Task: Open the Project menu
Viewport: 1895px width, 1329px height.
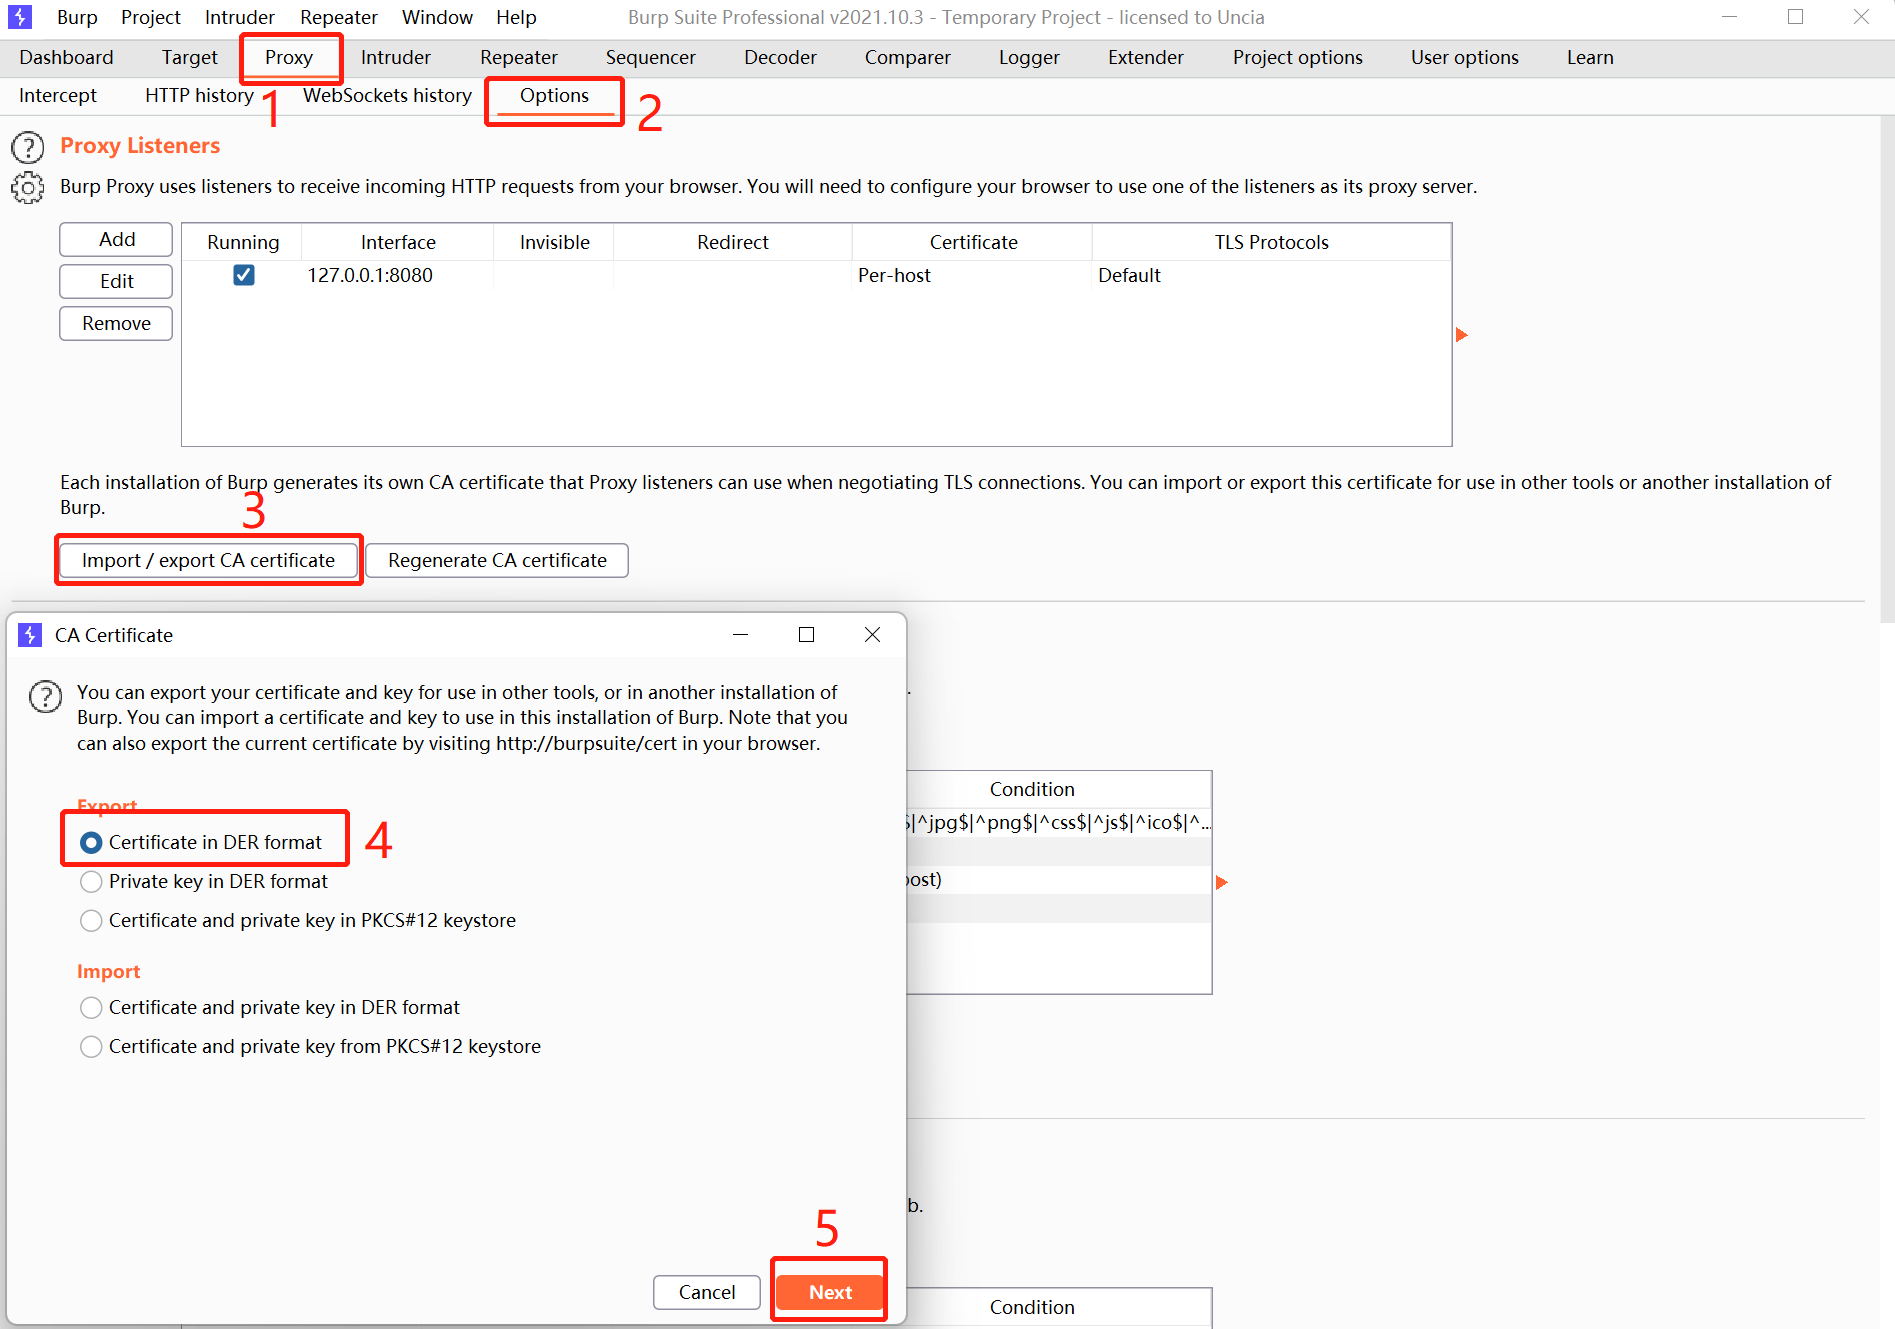Action: (x=151, y=17)
